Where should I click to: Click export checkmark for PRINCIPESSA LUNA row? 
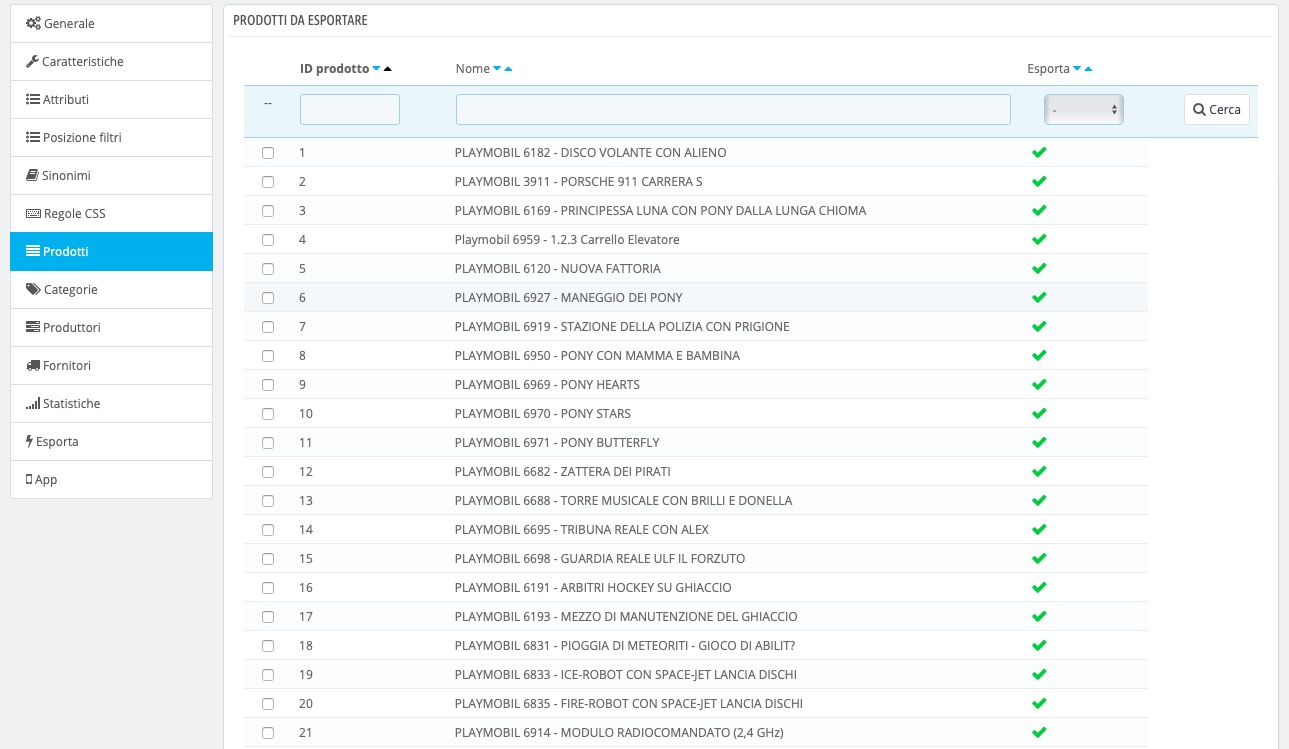point(1039,211)
